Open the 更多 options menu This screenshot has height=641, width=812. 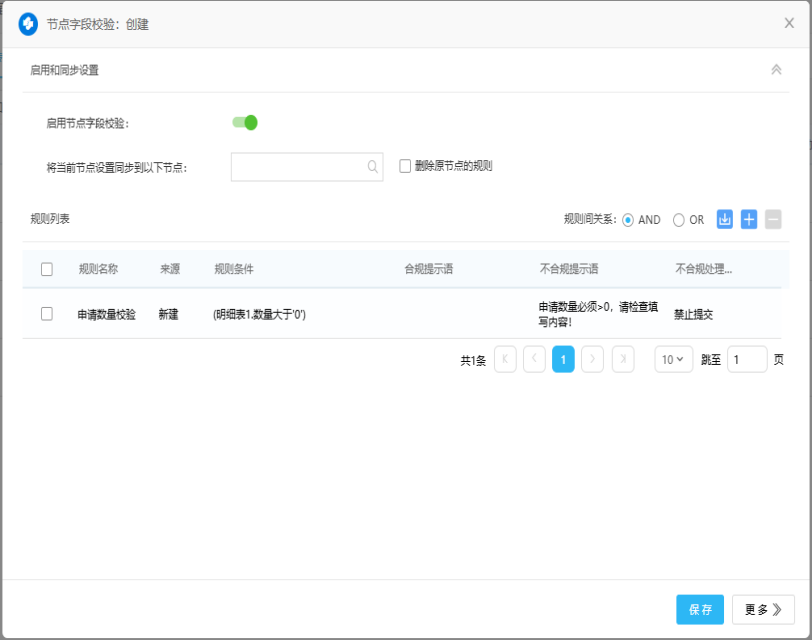[x=761, y=609]
